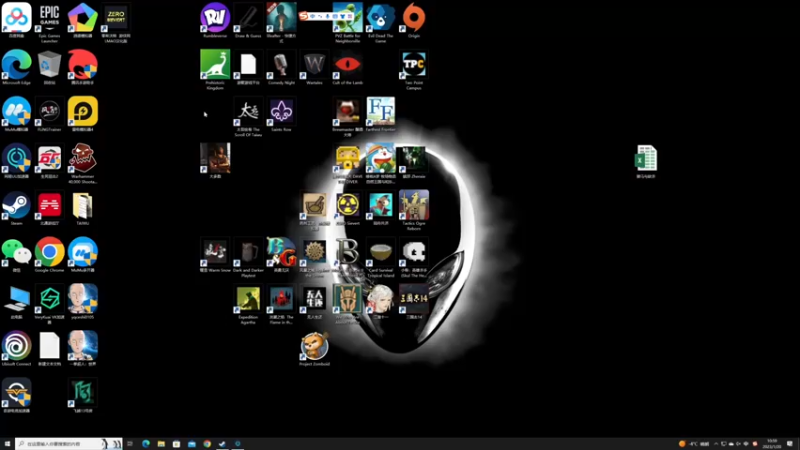
Task: Select the One Punch Man World icon
Action: click(x=83, y=346)
